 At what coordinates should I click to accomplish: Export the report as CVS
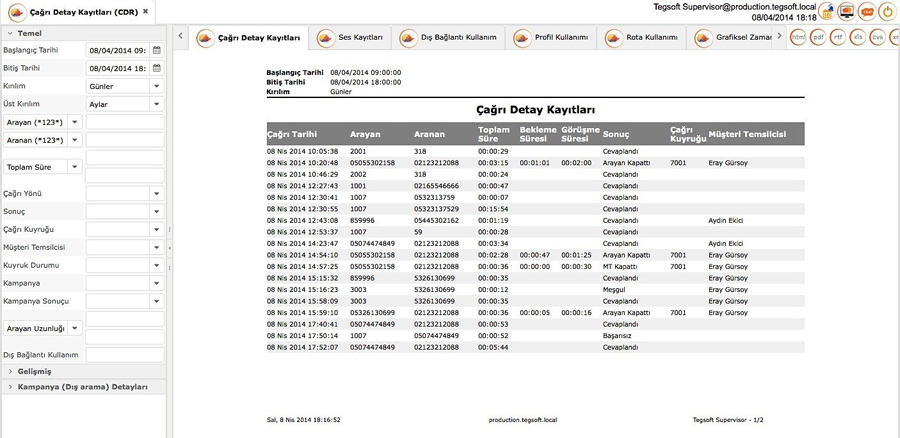coord(878,37)
